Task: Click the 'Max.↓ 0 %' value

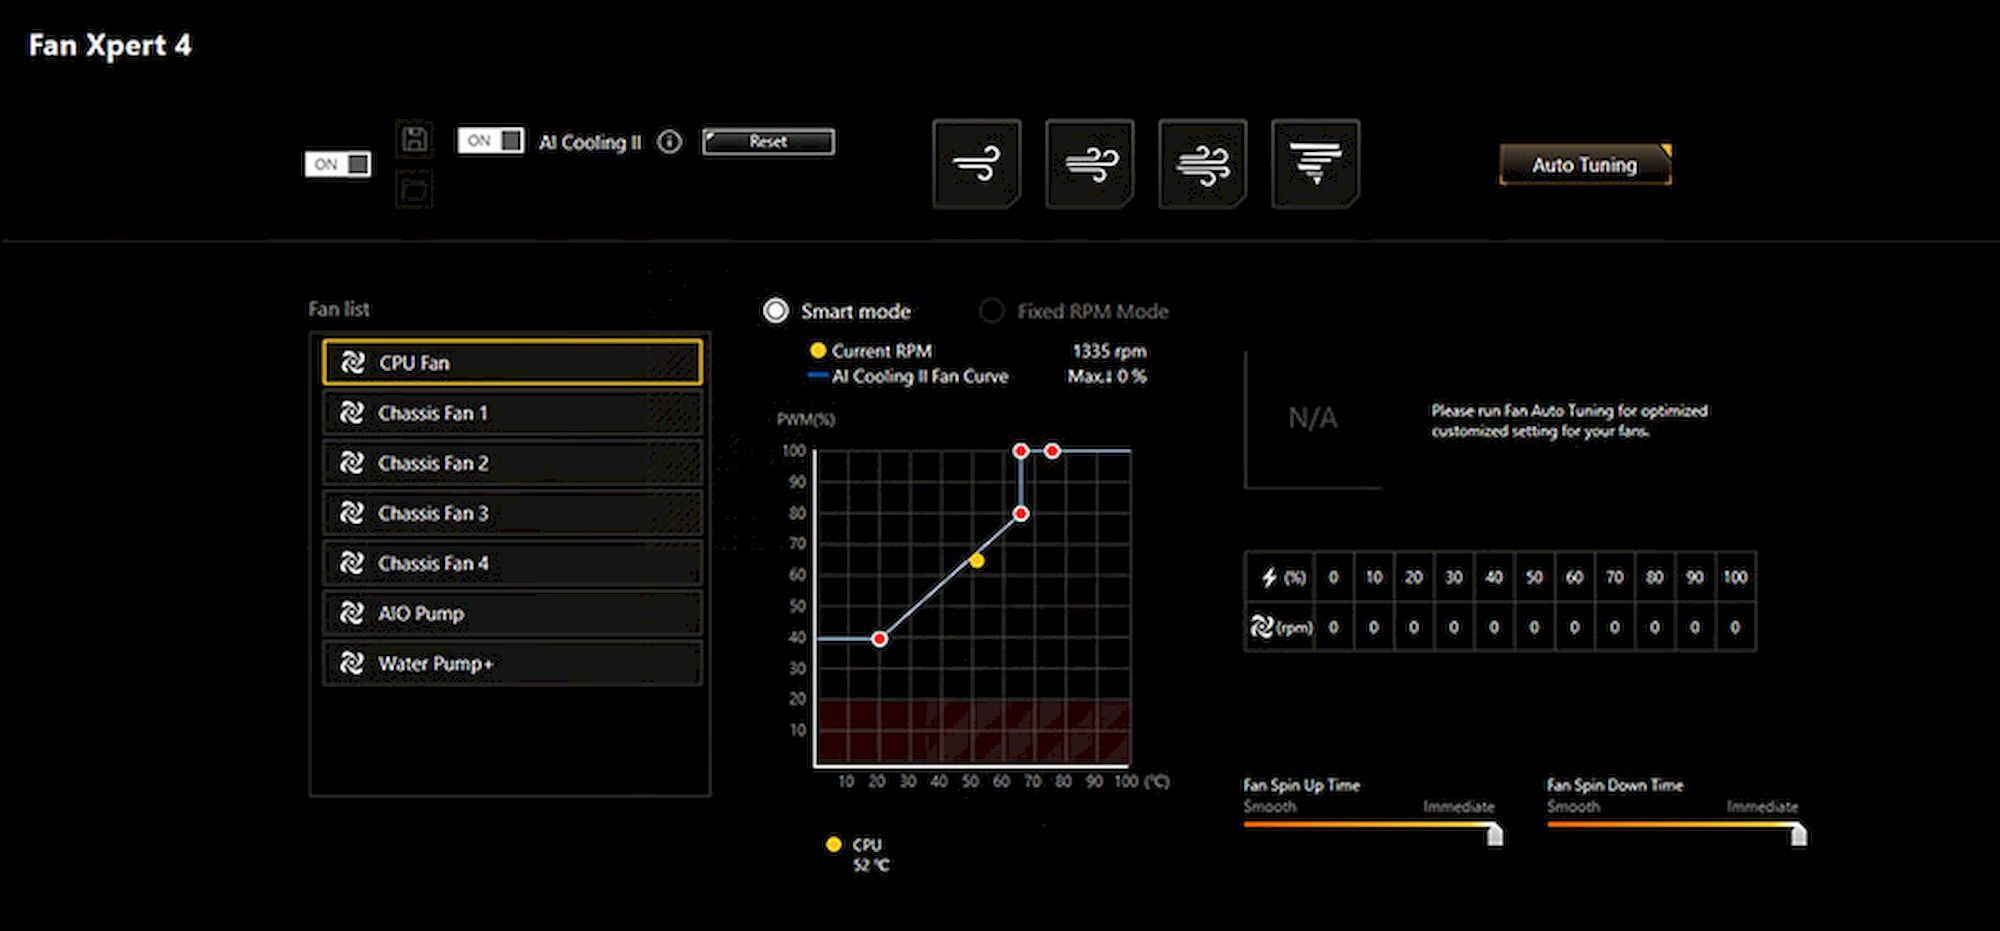Action: point(1106,376)
